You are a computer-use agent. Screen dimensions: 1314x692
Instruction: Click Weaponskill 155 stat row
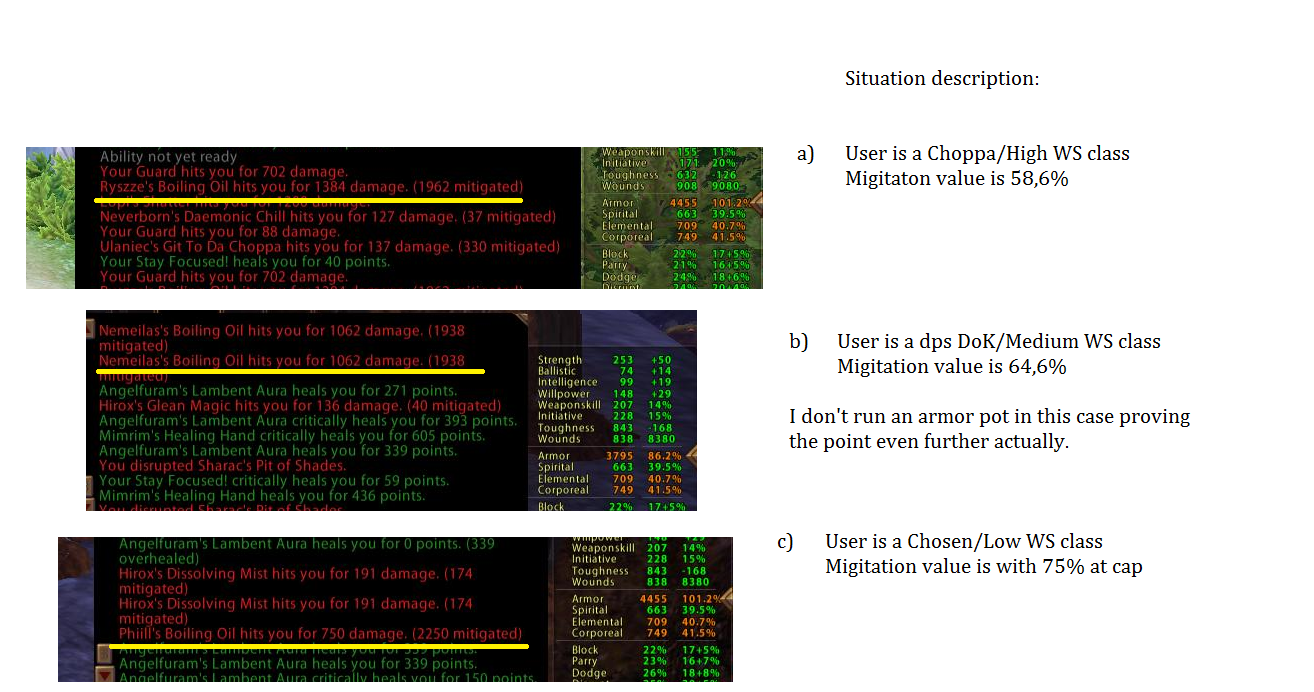click(670, 154)
